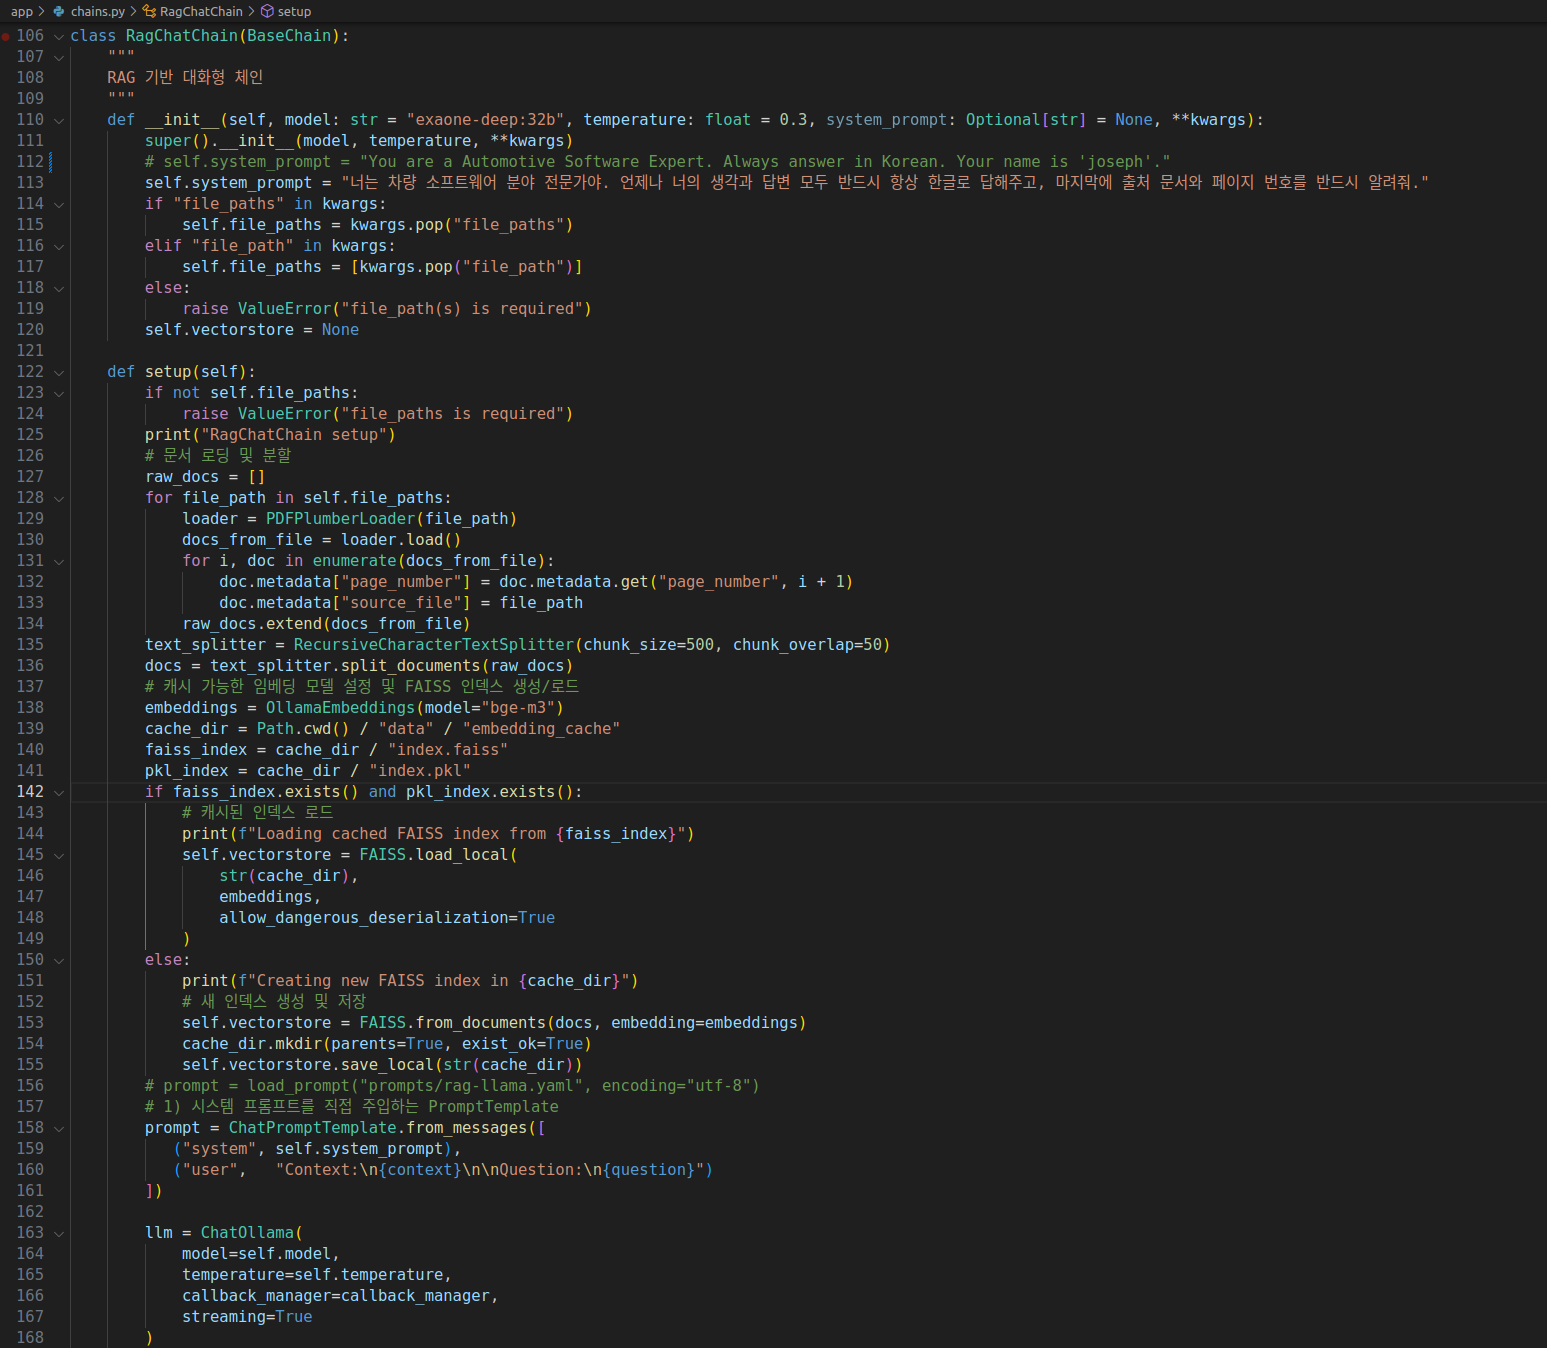Fold the for file_path loop at line 128
Screen dimensions: 1547x1348
(x=59, y=498)
